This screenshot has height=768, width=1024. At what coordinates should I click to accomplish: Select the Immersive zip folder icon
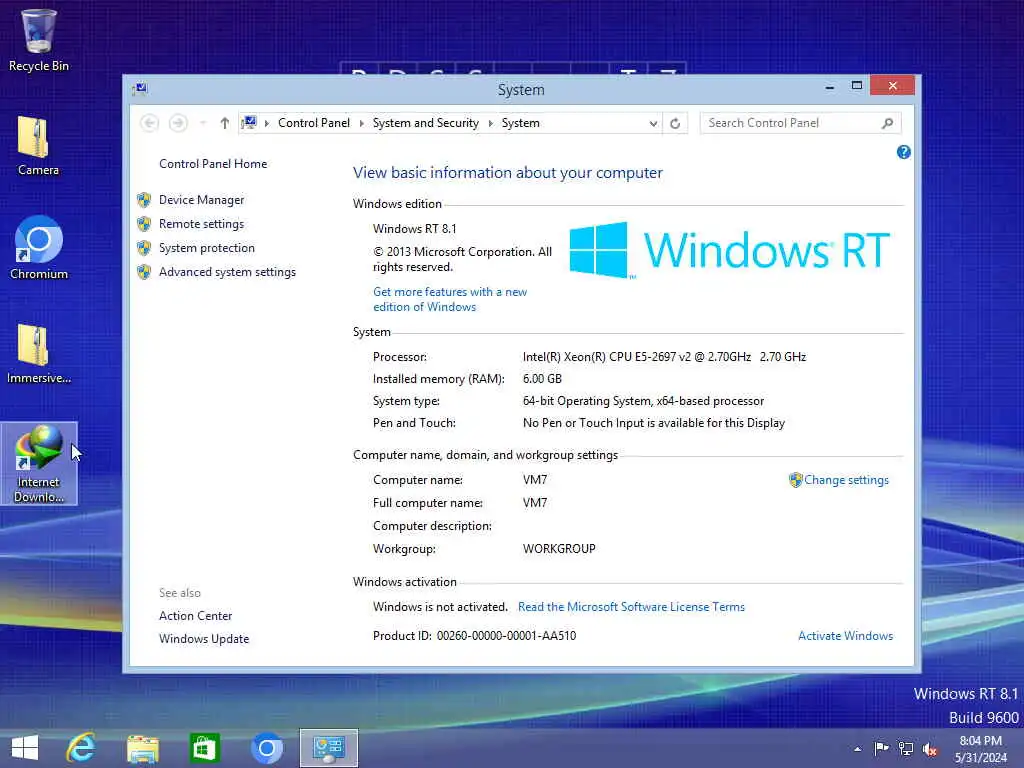tap(39, 353)
